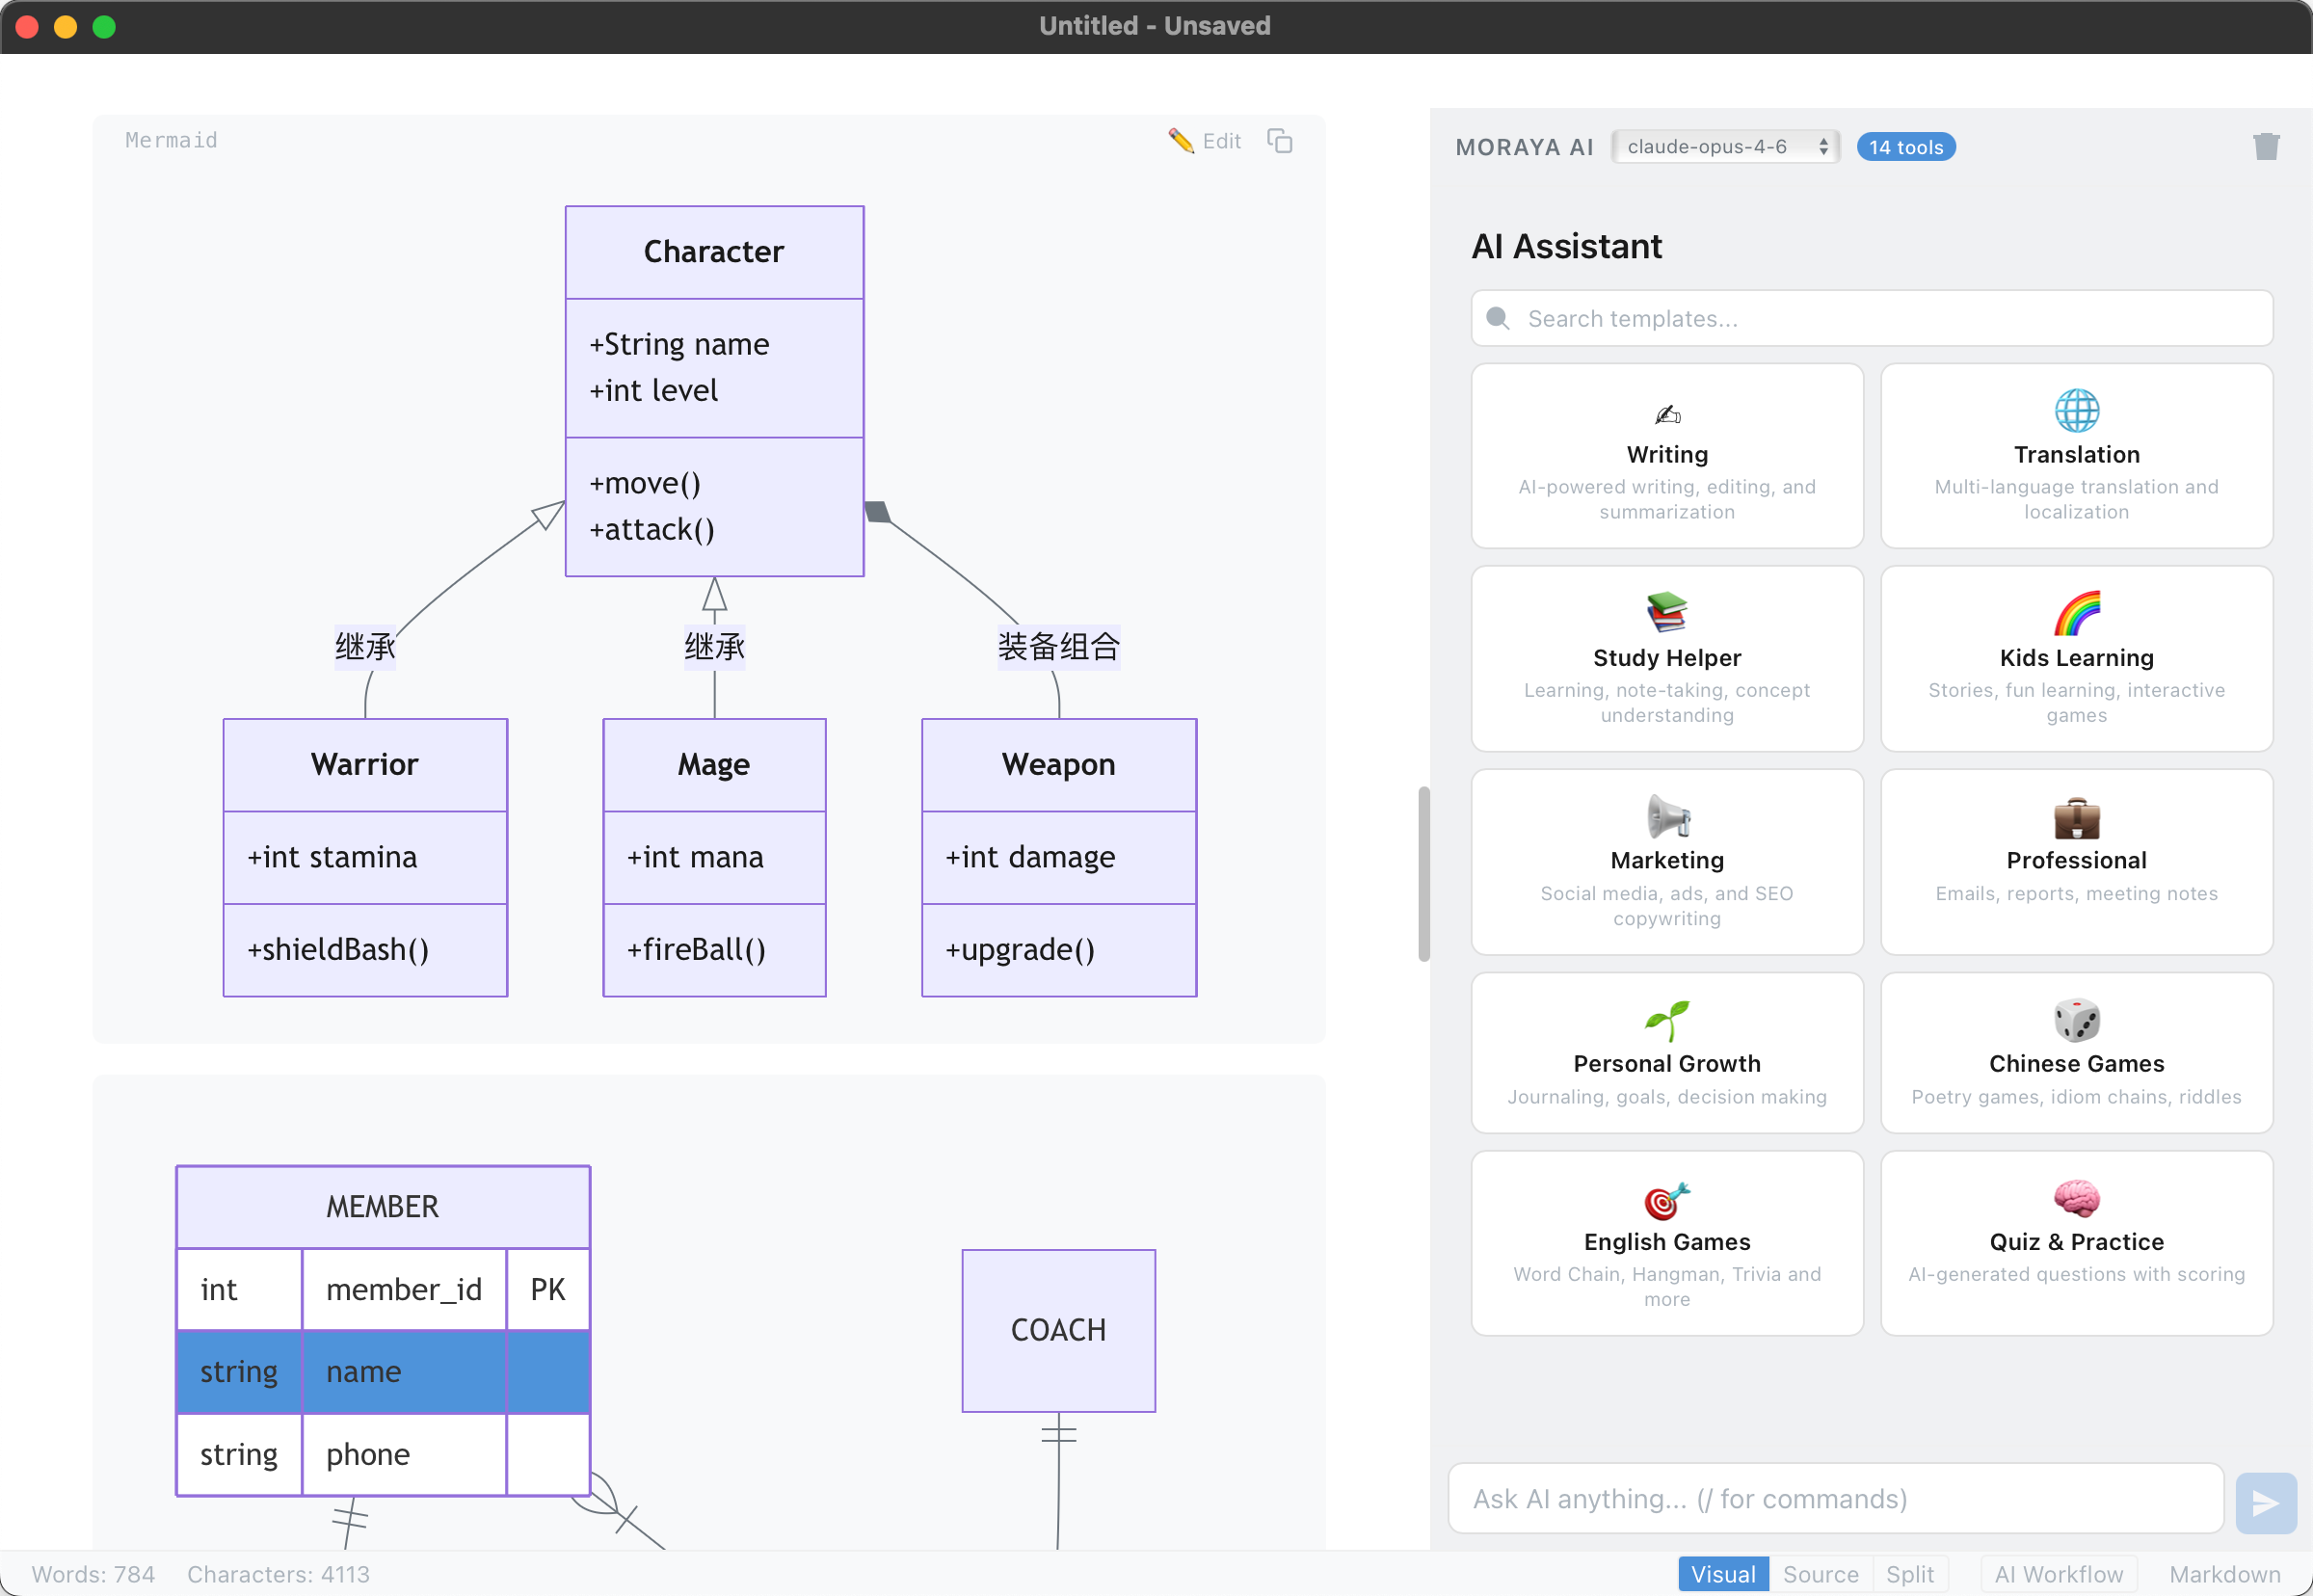Image resolution: width=2313 pixels, height=1596 pixels.
Task: Click Edit on the Mermaid diagram
Action: coord(1206,141)
